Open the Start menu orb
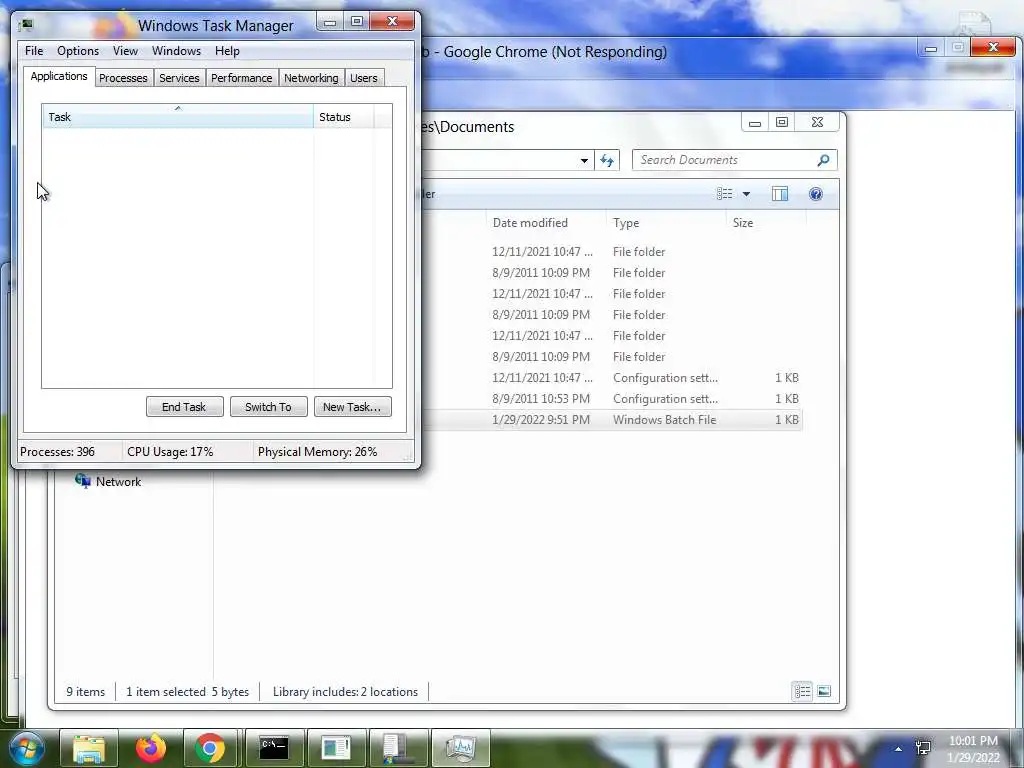The height and width of the screenshot is (768, 1024). [25, 748]
